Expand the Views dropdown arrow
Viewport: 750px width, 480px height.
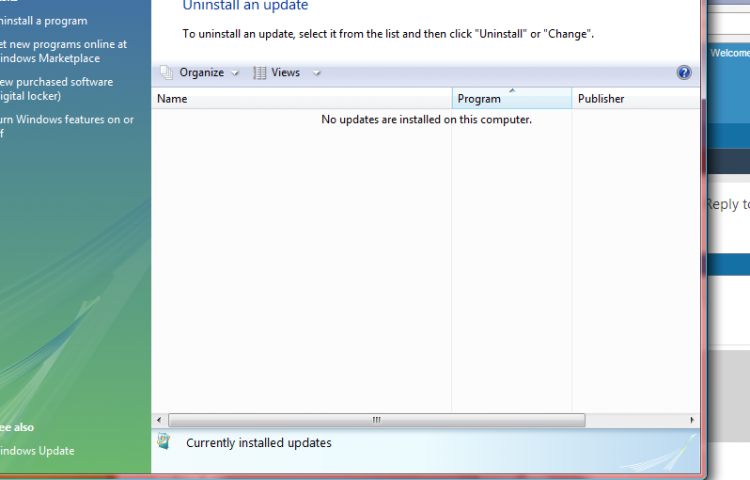pos(316,73)
